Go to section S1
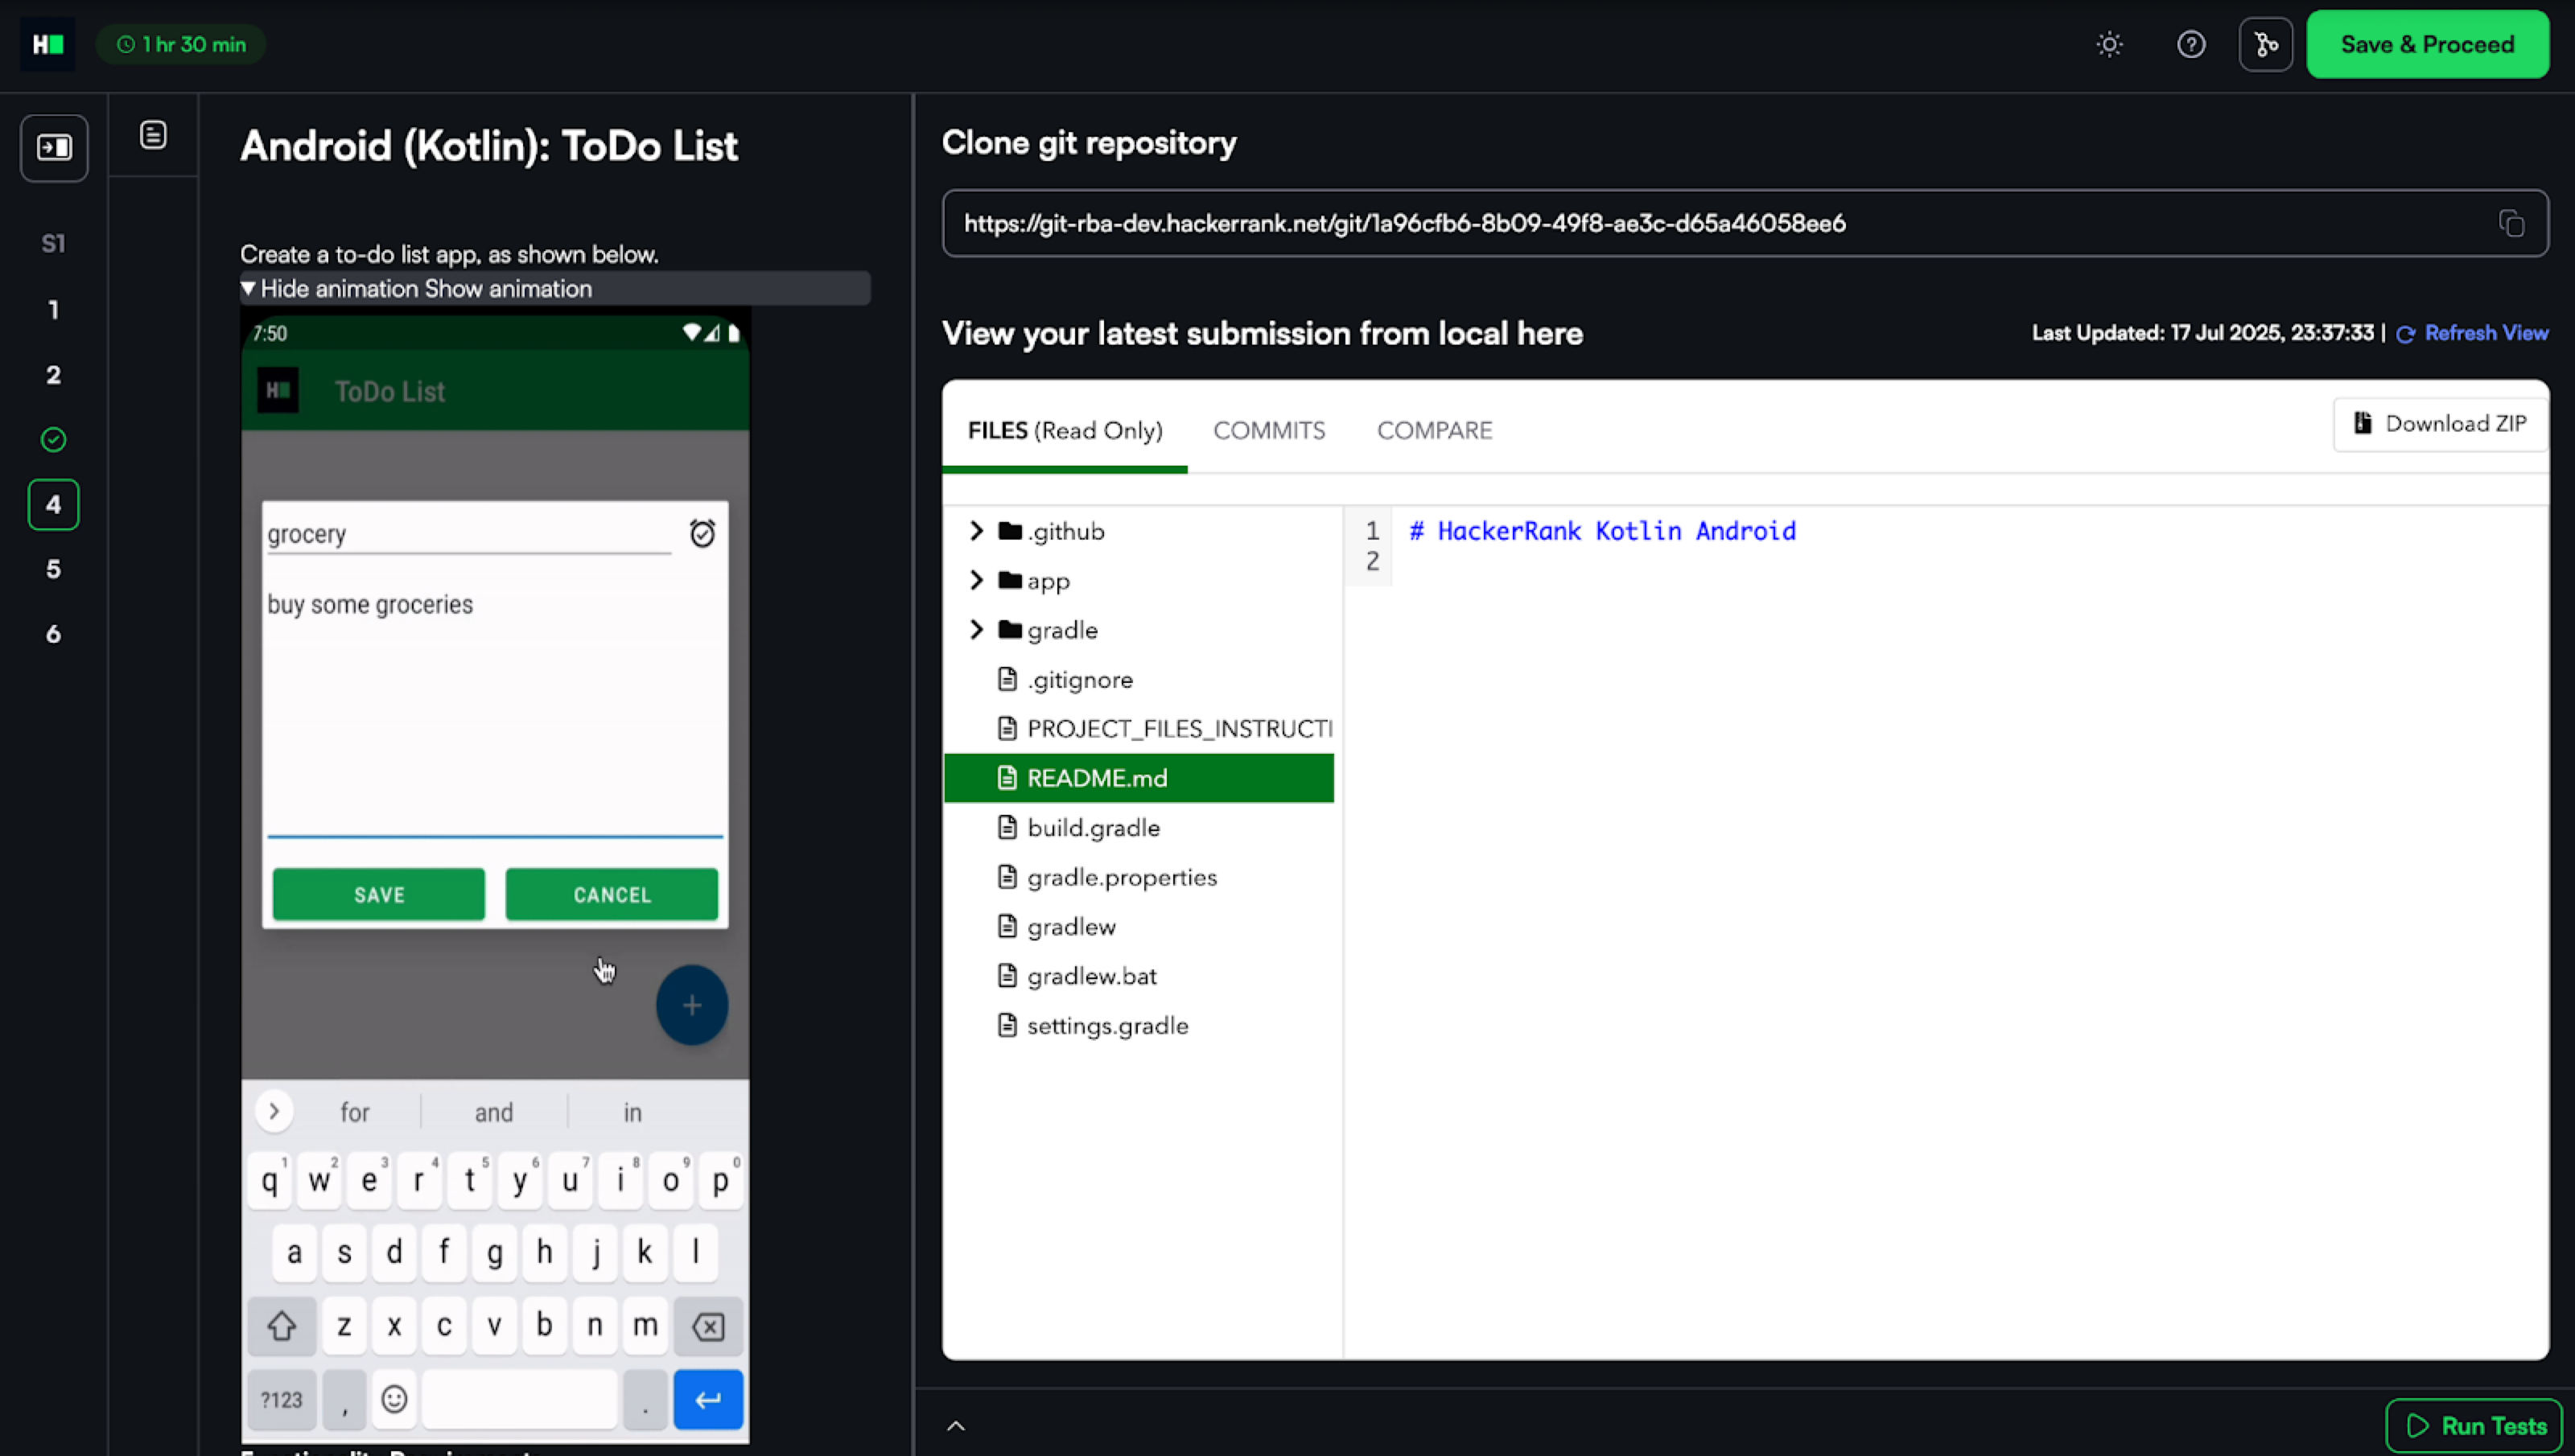Screen dimensions: 2575x1456 coord(54,243)
